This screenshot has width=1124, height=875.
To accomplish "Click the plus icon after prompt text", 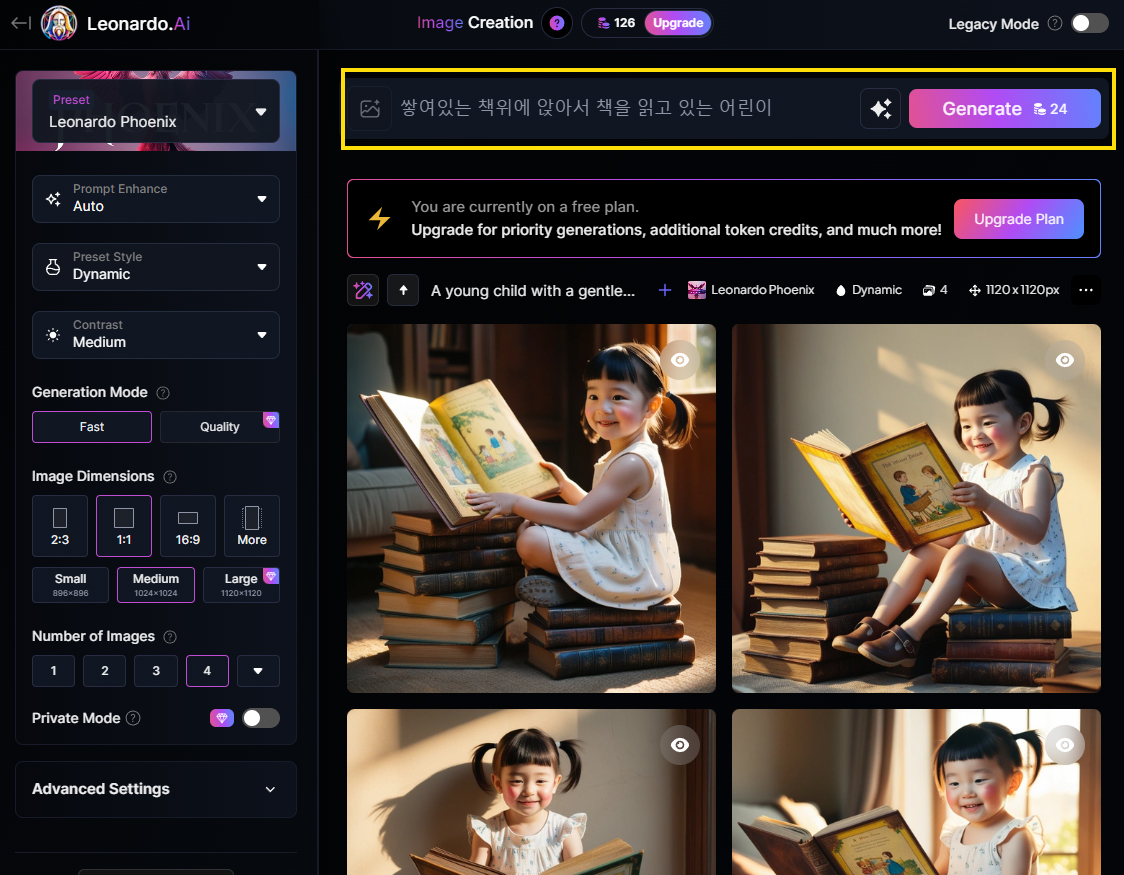I will point(665,290).
